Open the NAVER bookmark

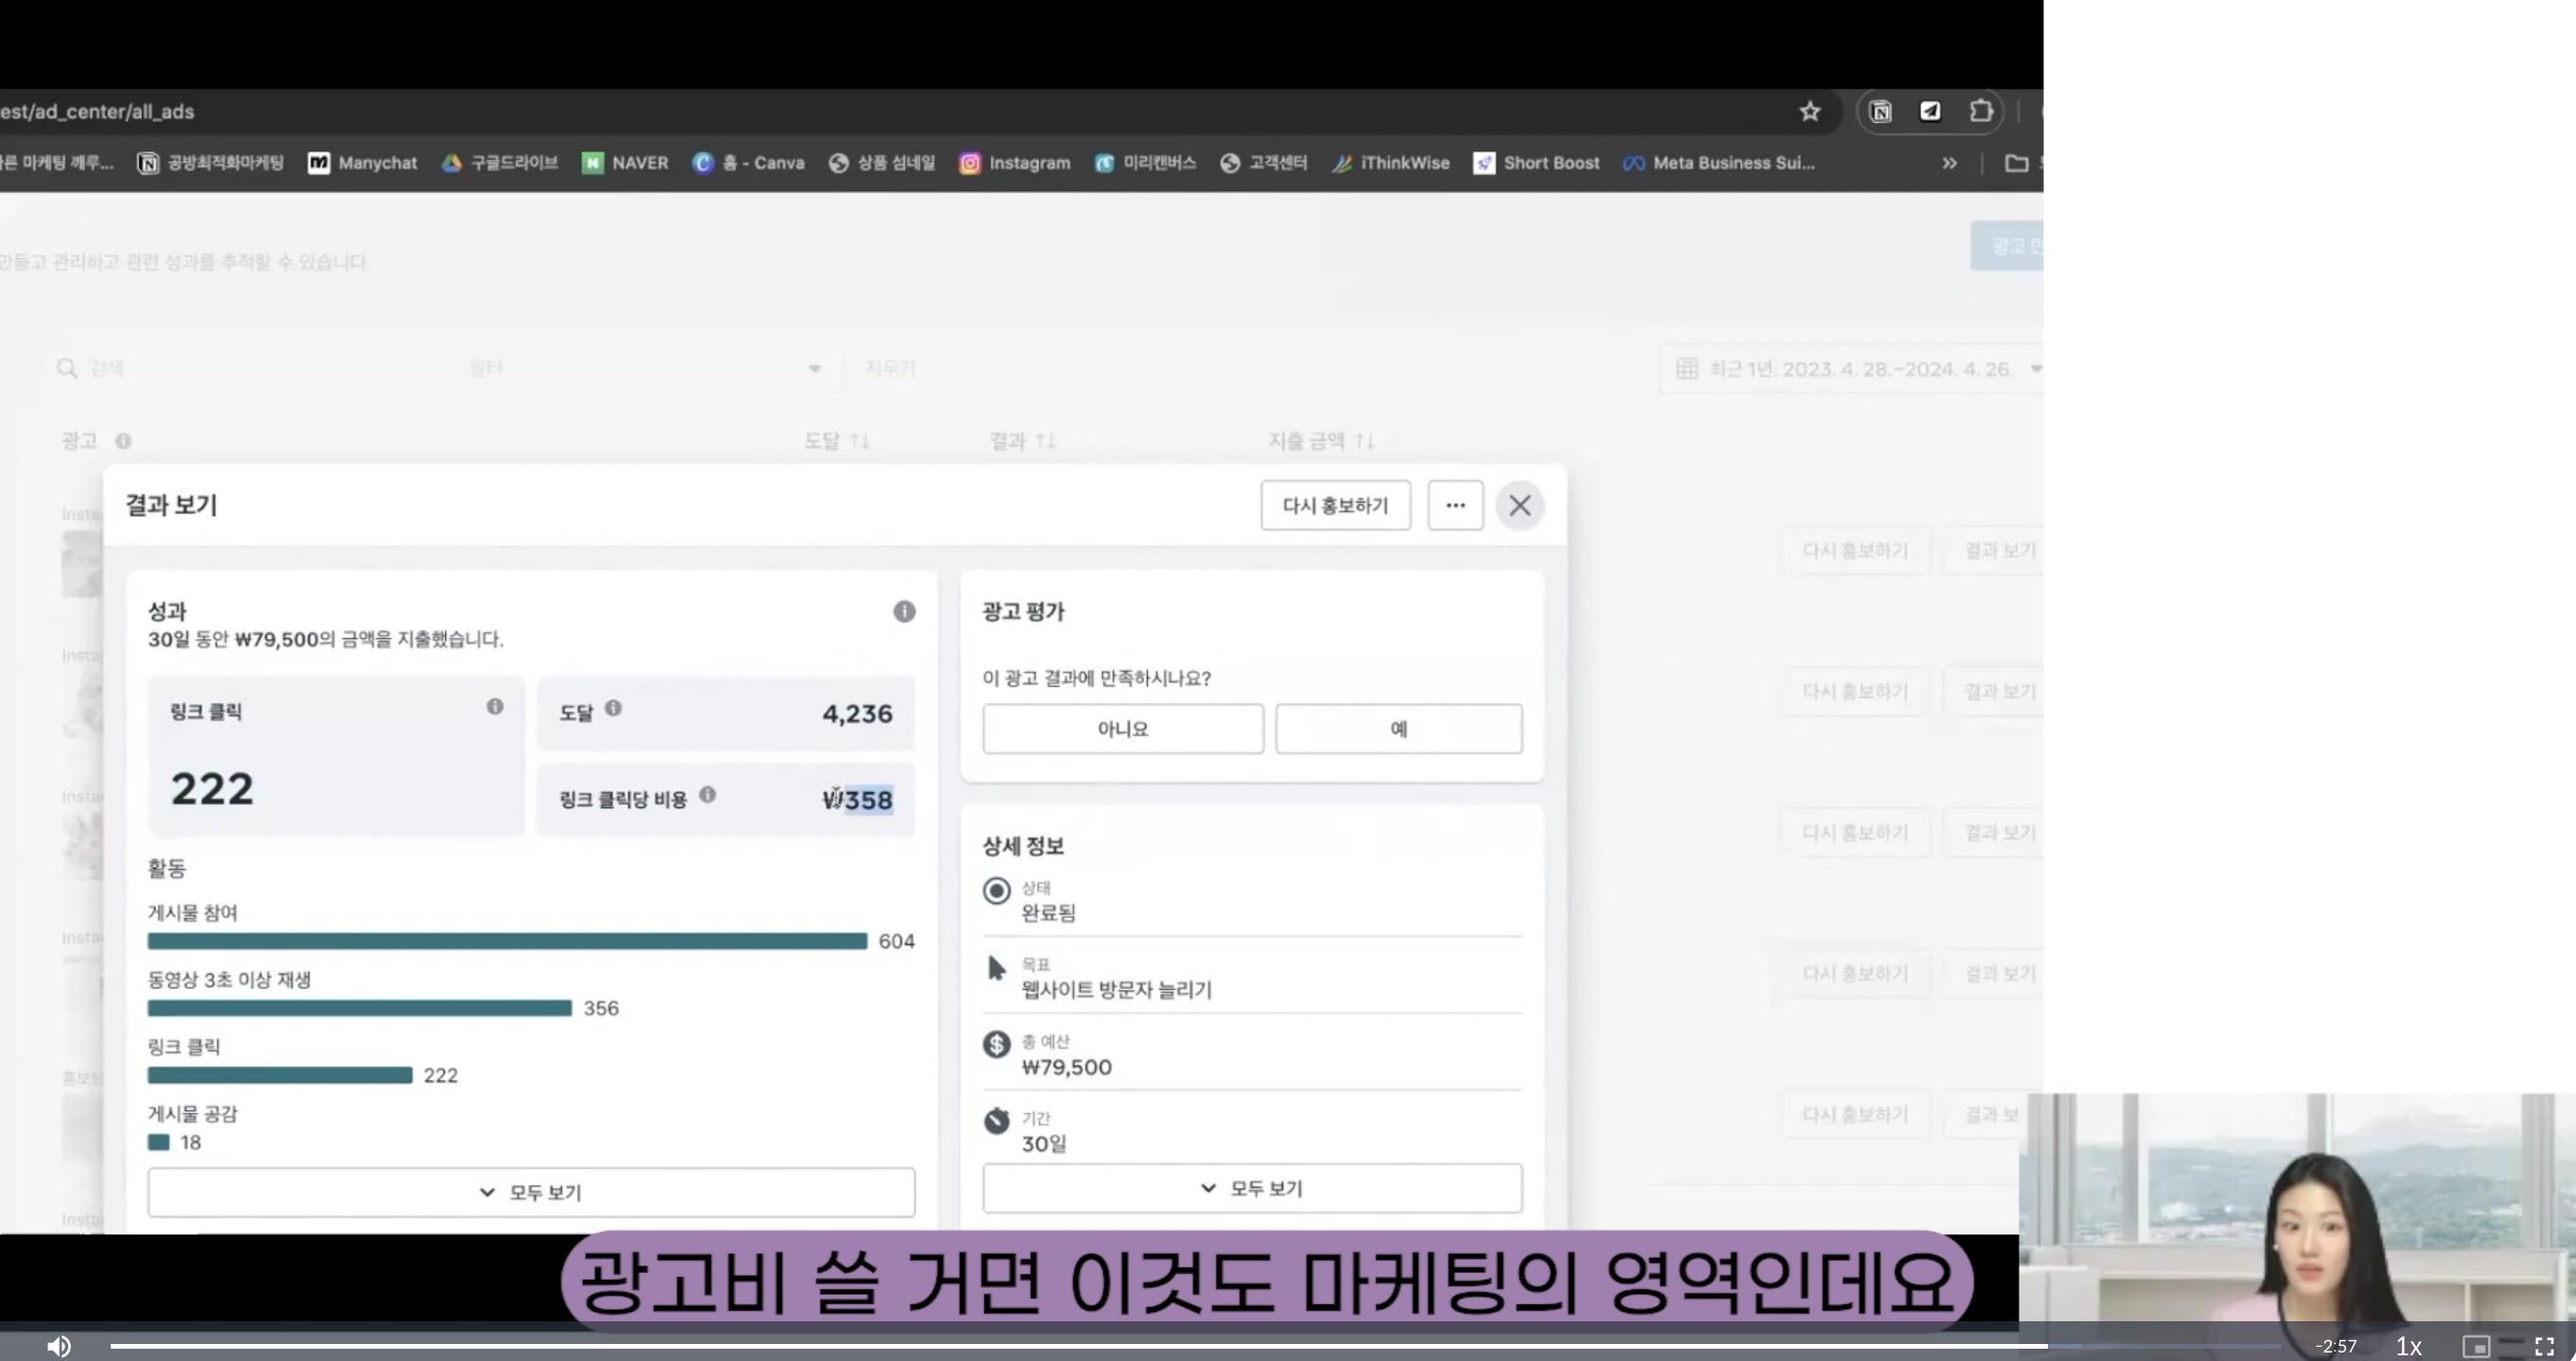pos(625,163)
